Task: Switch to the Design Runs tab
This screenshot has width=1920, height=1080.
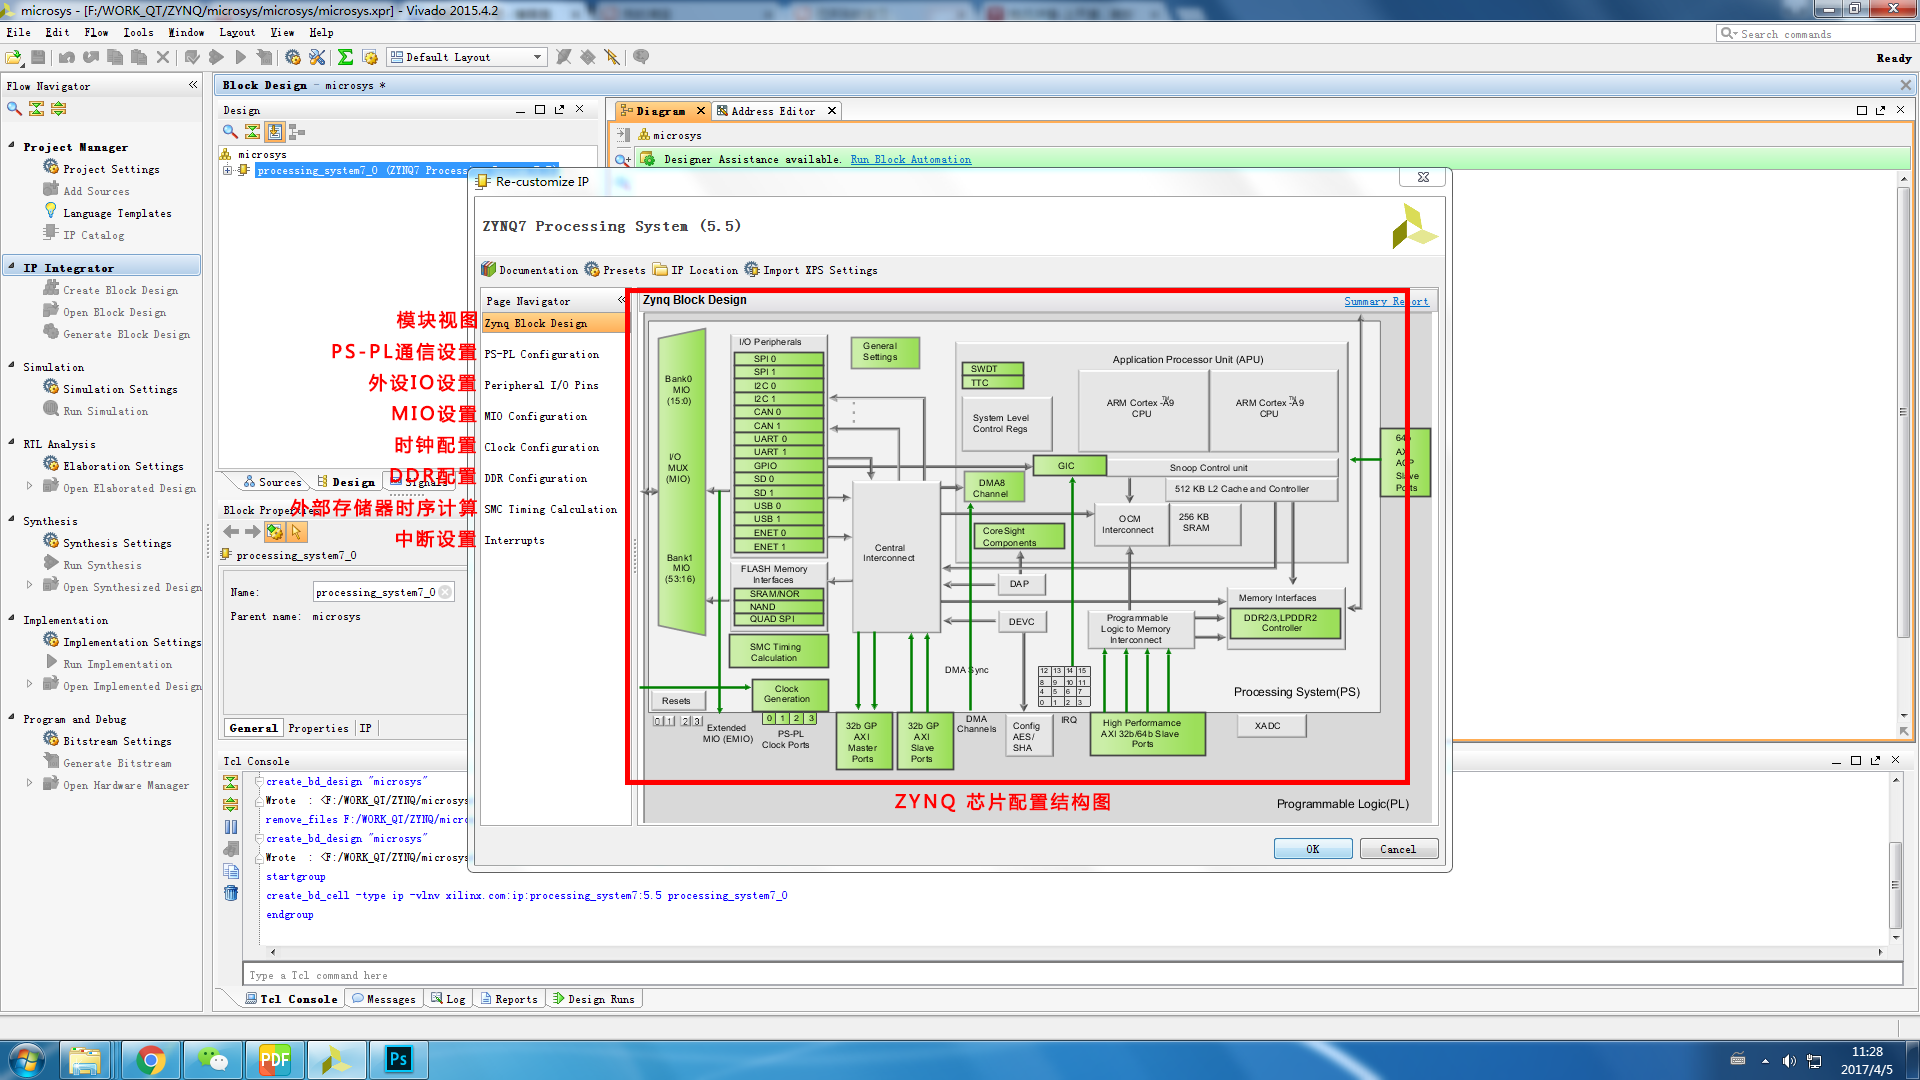Action: [594, 999]
